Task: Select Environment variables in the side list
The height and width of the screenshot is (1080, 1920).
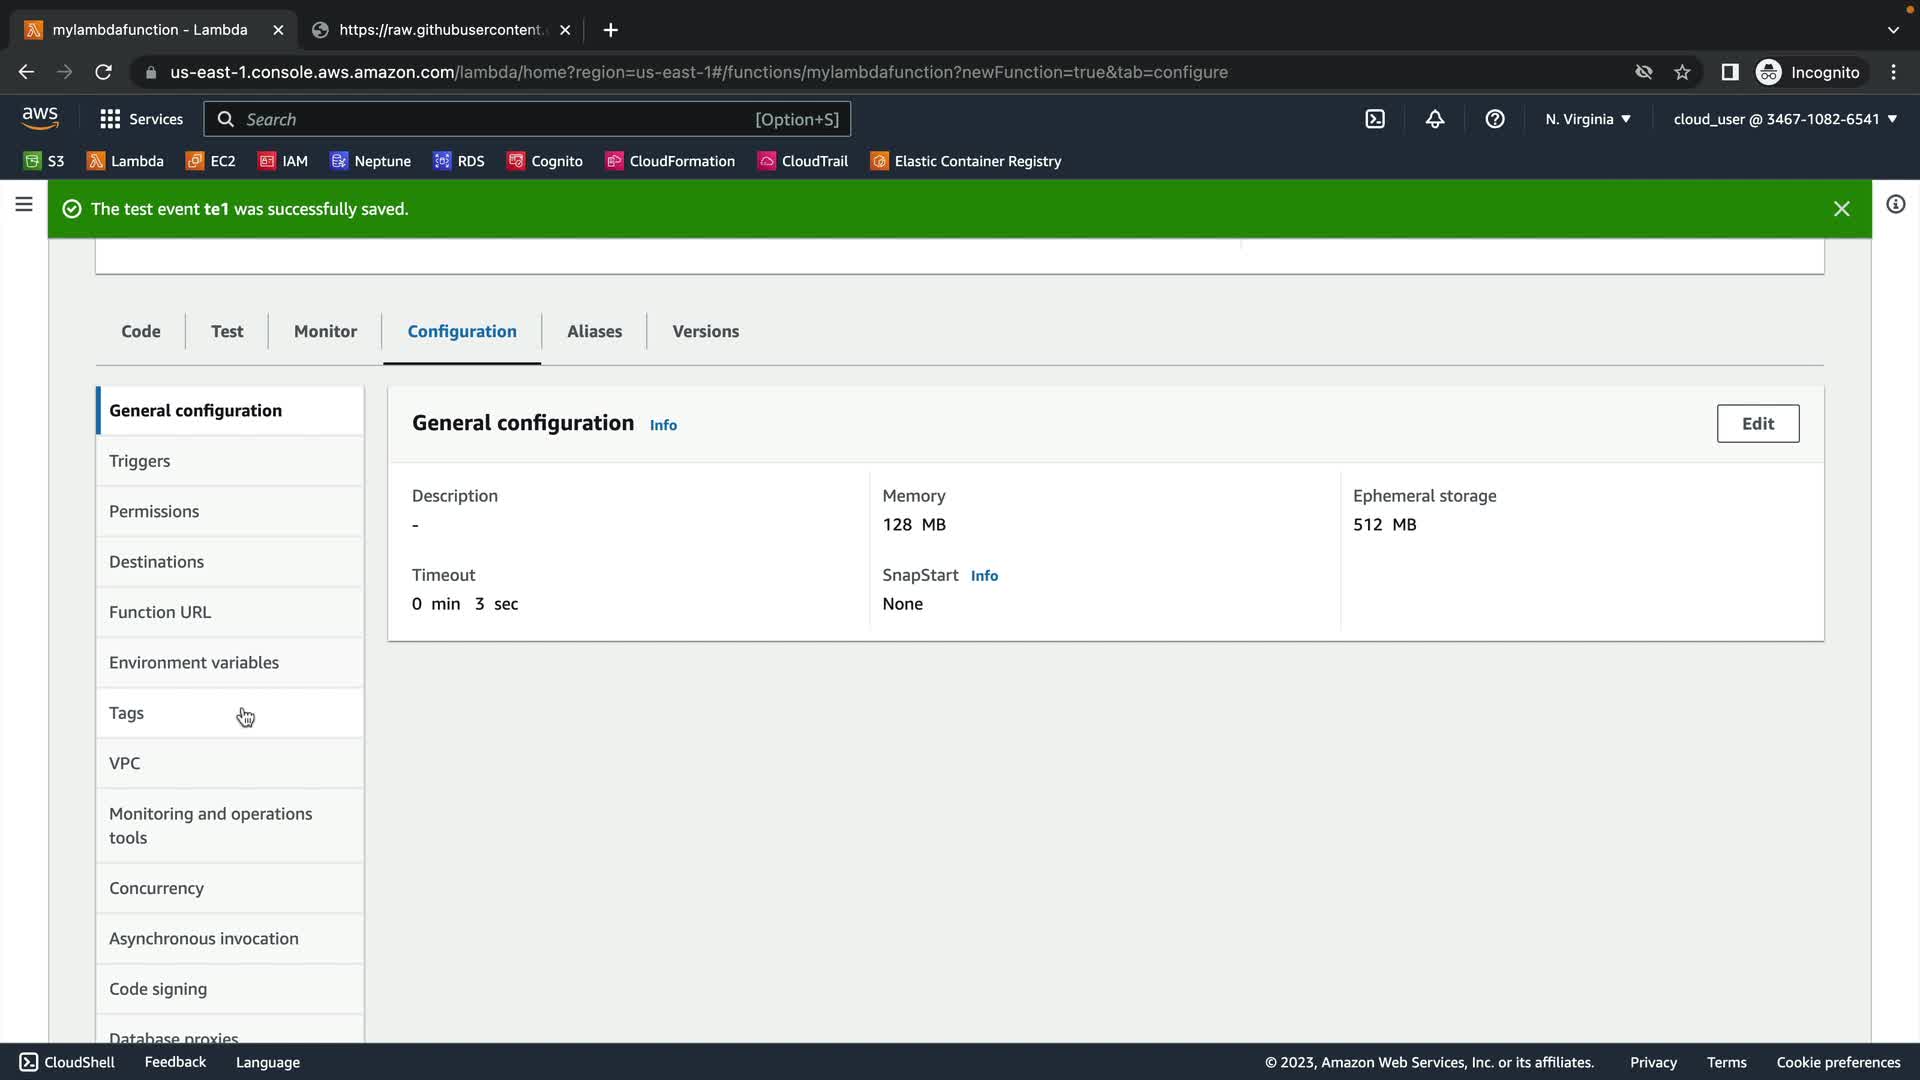Action: (x=194, y=662)
